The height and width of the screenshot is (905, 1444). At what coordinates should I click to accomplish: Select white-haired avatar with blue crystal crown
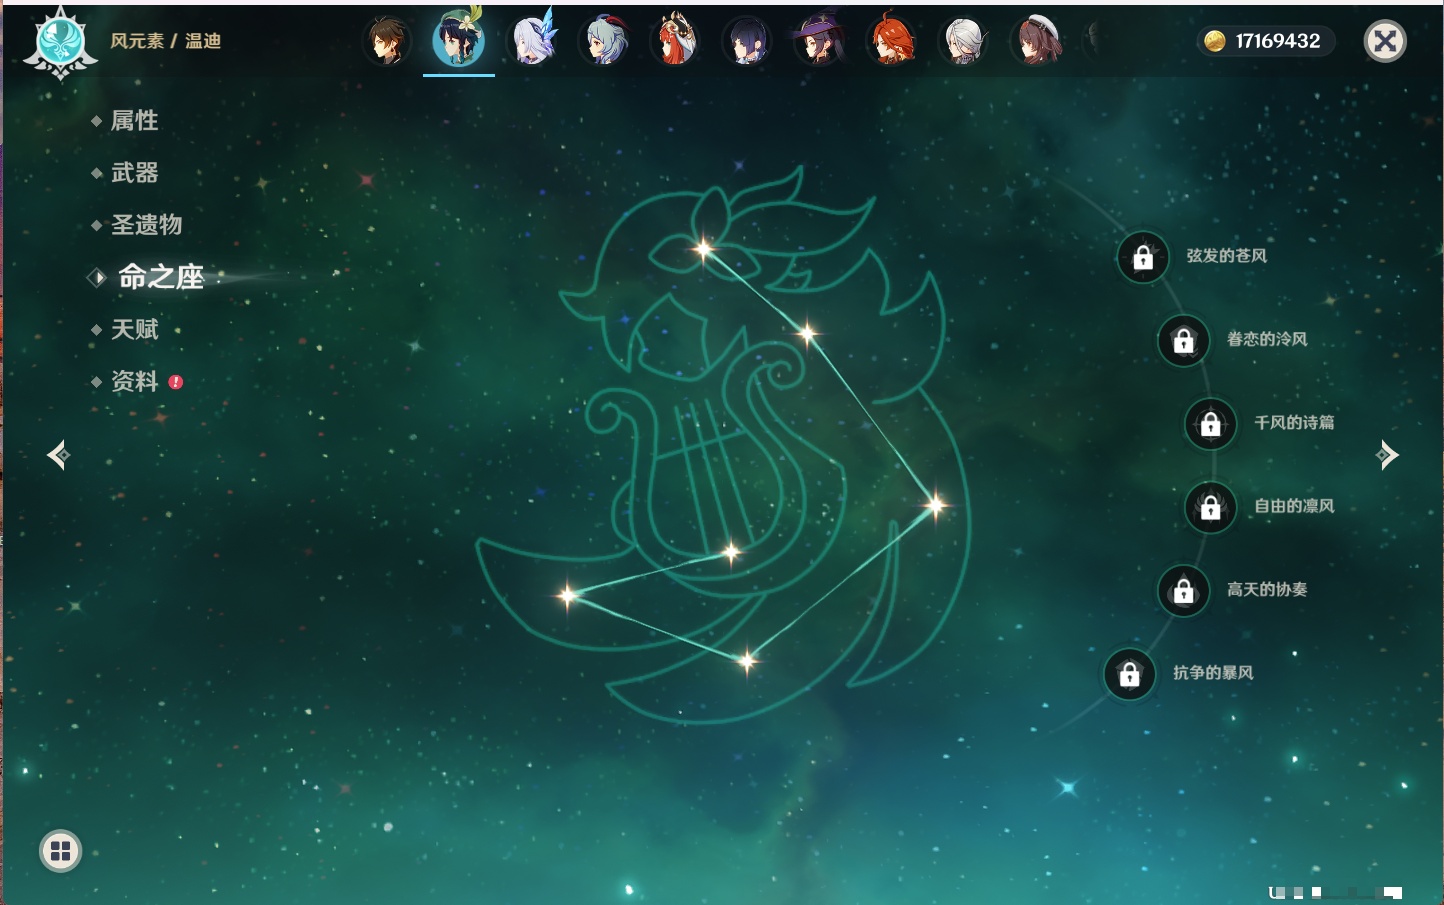[532, 41]
